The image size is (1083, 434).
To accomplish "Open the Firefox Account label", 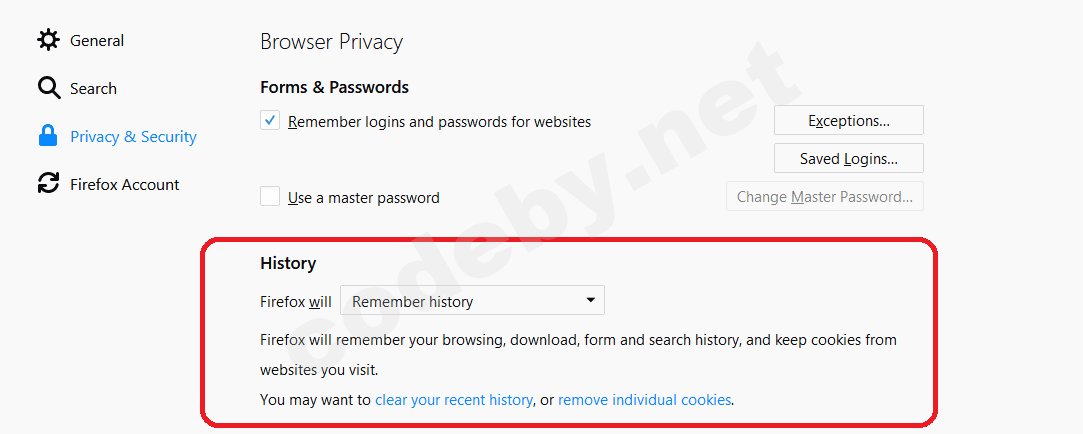I will (x=124, y=185).
